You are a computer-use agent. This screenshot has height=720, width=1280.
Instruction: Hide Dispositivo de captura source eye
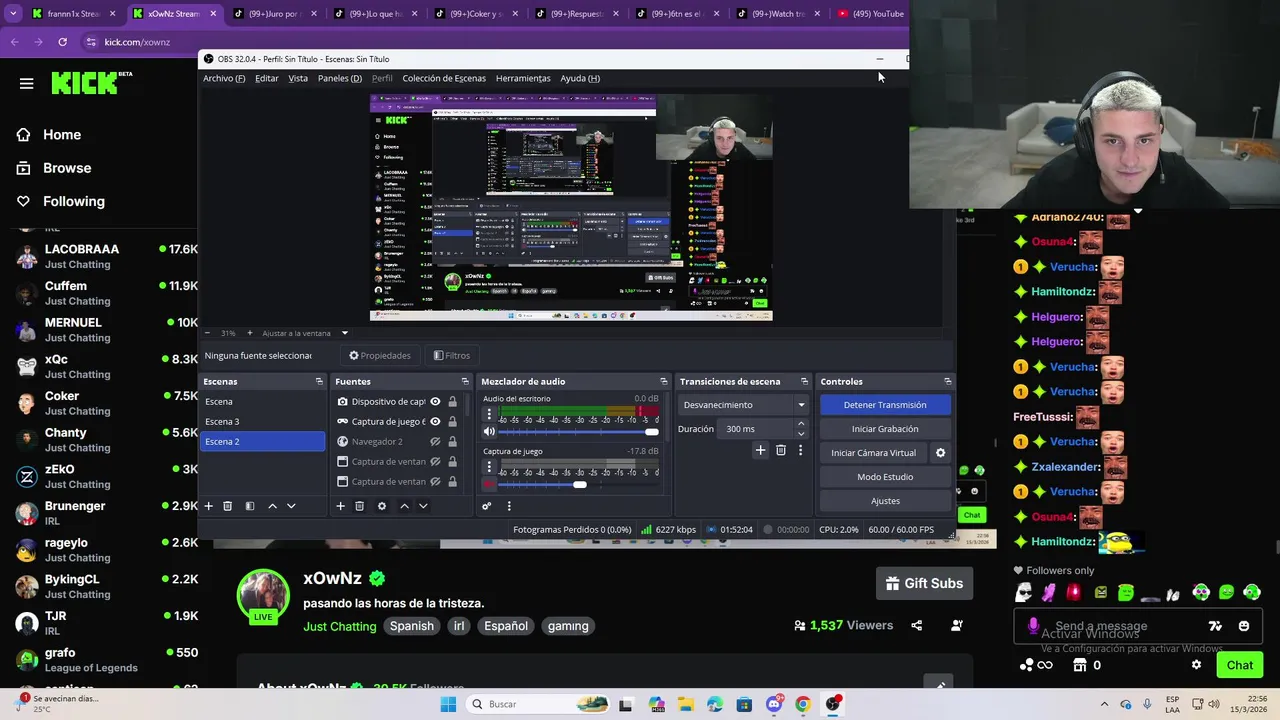[x=435, y=402]
